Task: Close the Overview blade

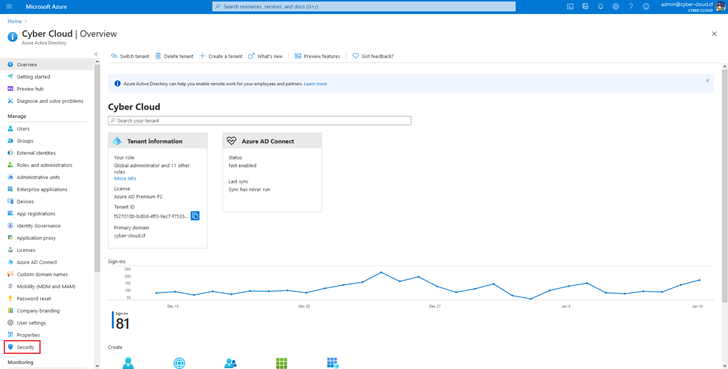Action: [x=714, y=34]
